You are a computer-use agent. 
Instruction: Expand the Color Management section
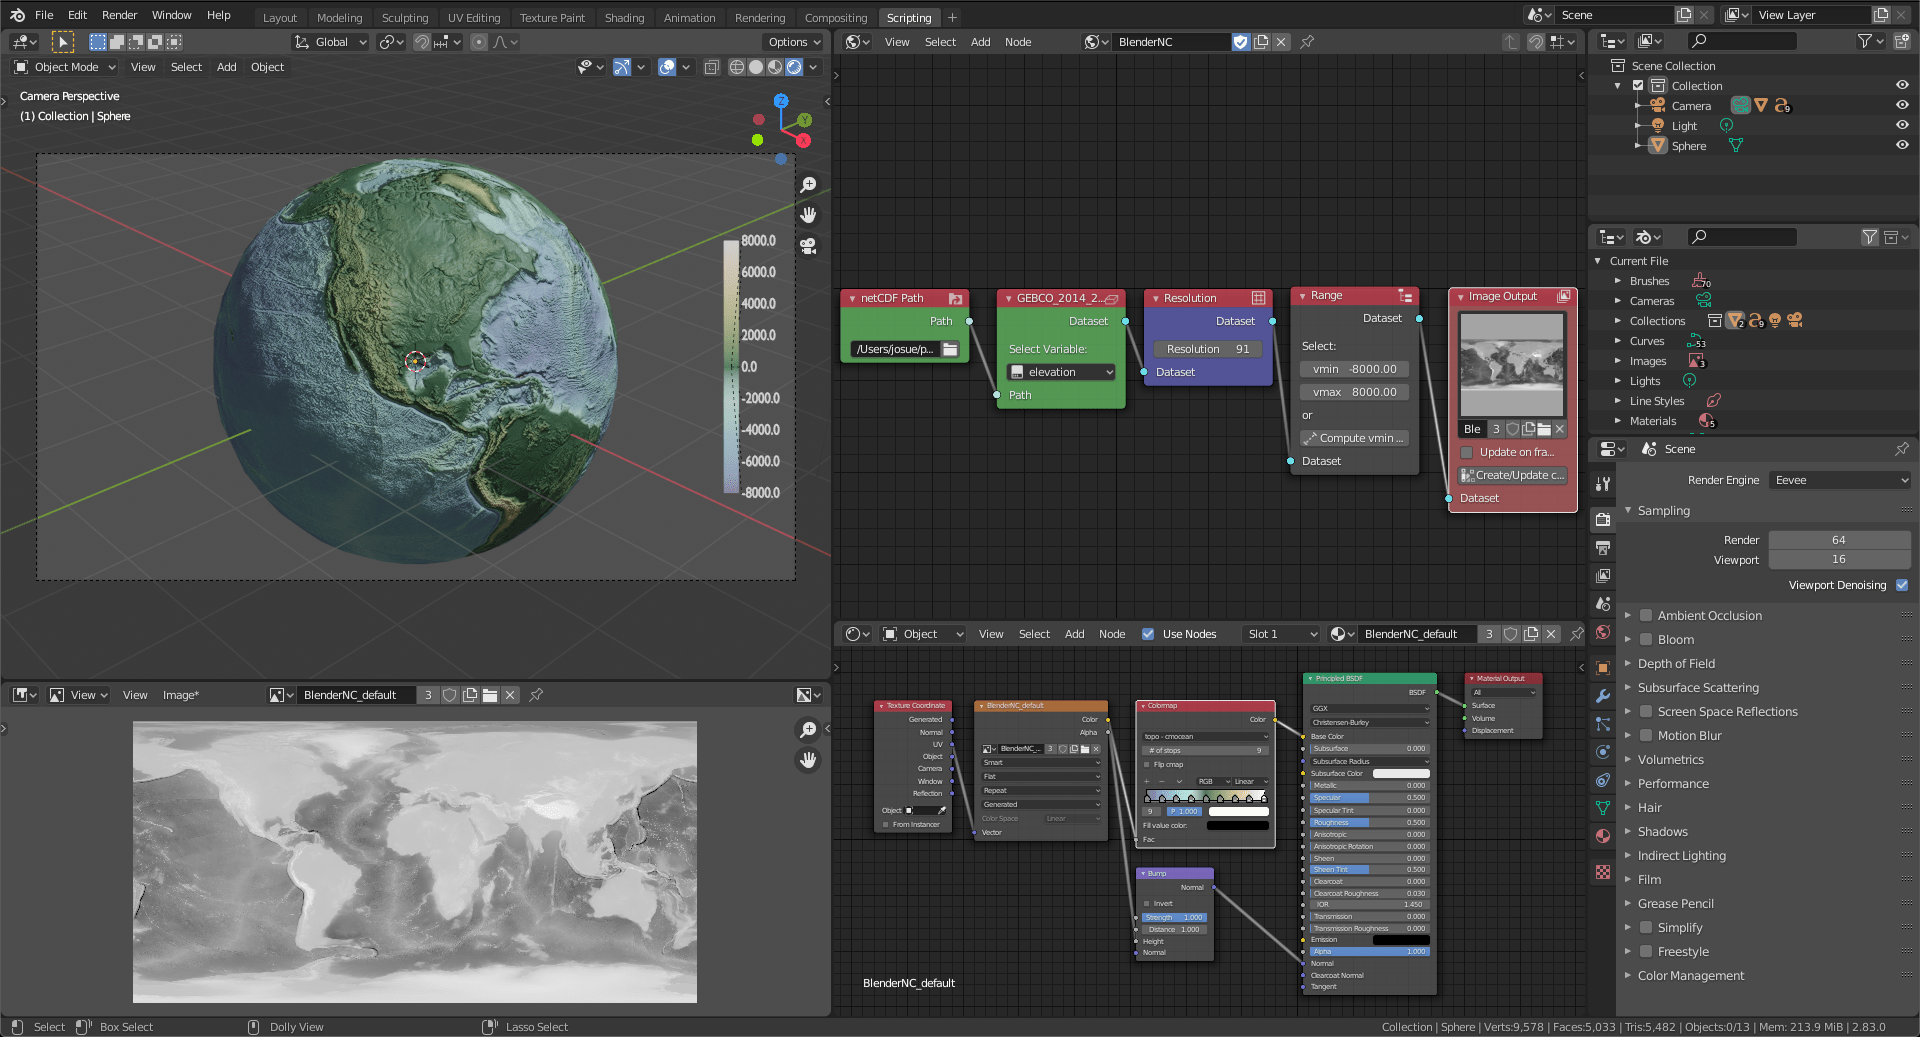[1688, 975]
